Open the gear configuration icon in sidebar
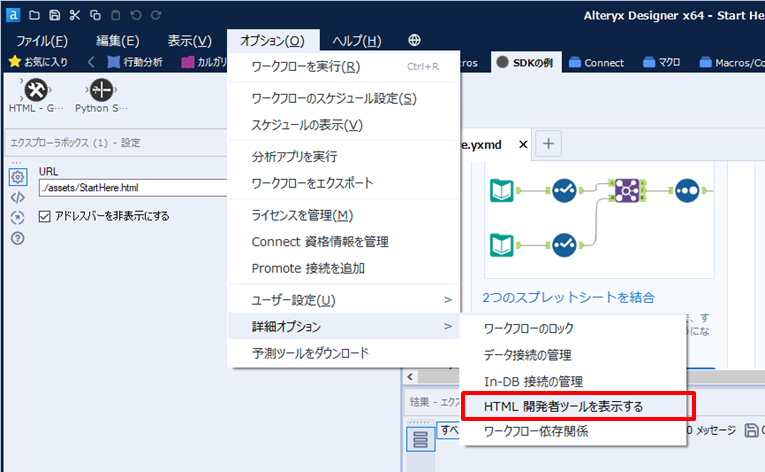The width and height of the screenshot is (765, 472). point(18,177)
